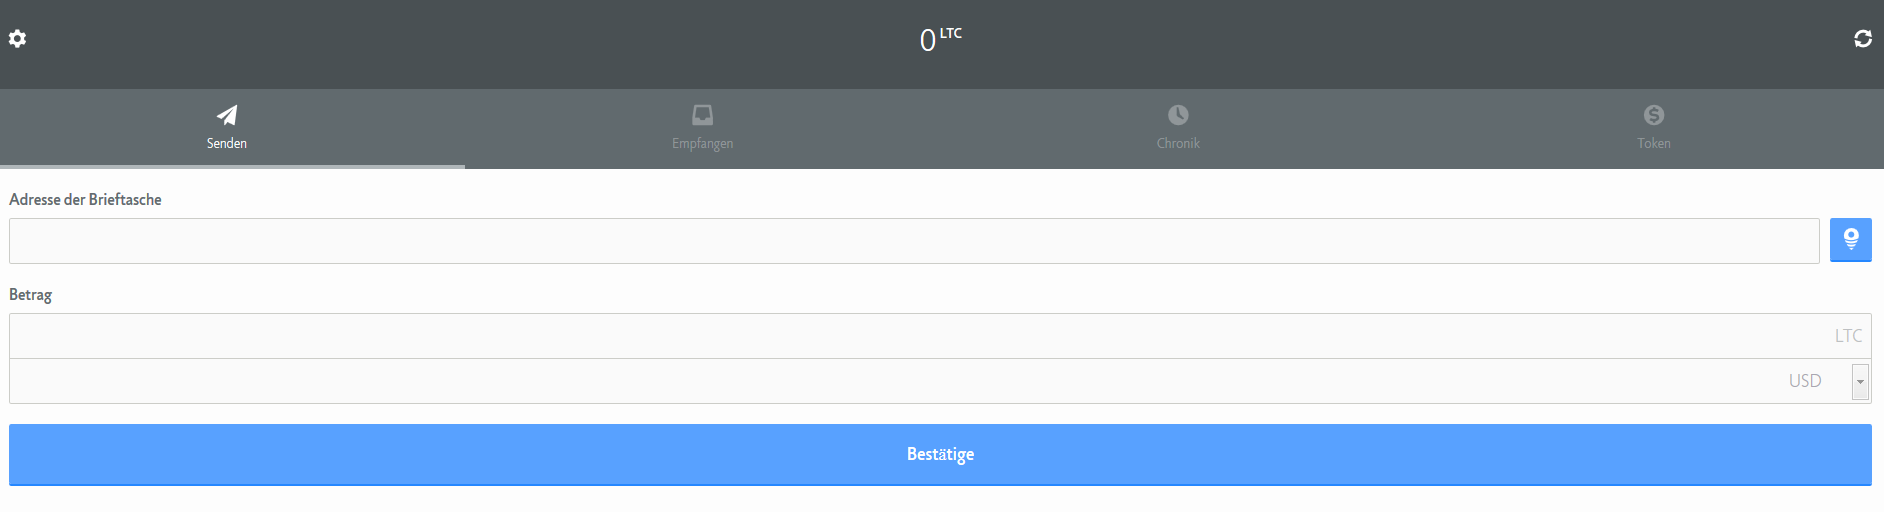This screenshot has height=512, width=1884.
Task: Select the Senden tab label
Action: [x=227, y=144]
